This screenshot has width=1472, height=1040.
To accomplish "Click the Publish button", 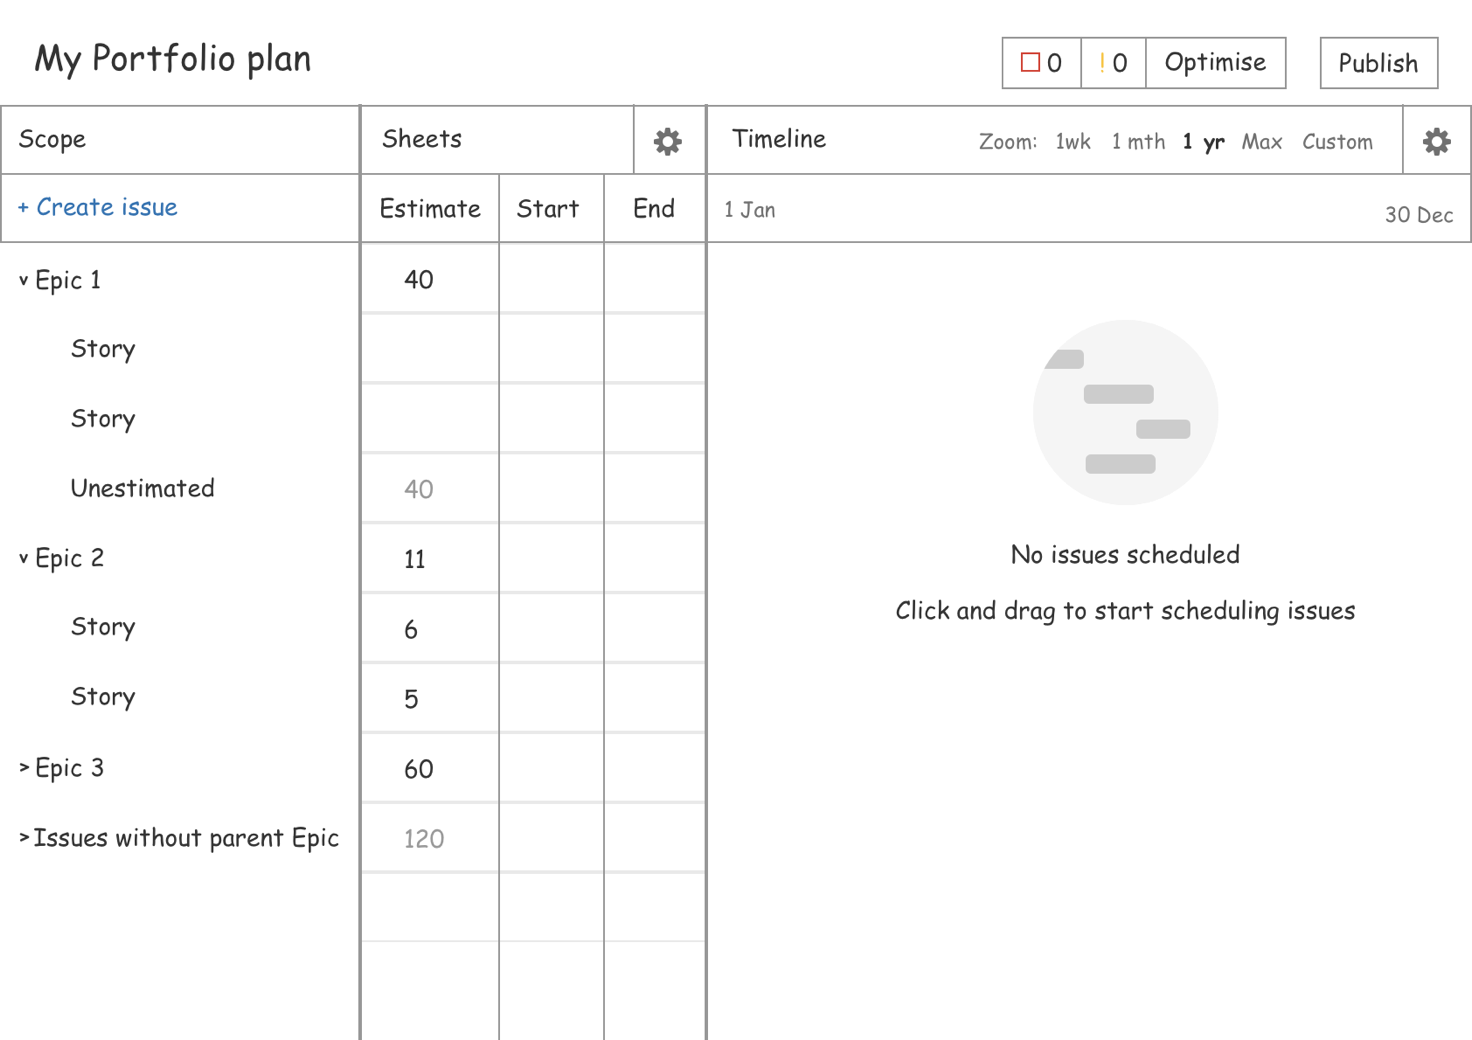I will [1378, 62].
